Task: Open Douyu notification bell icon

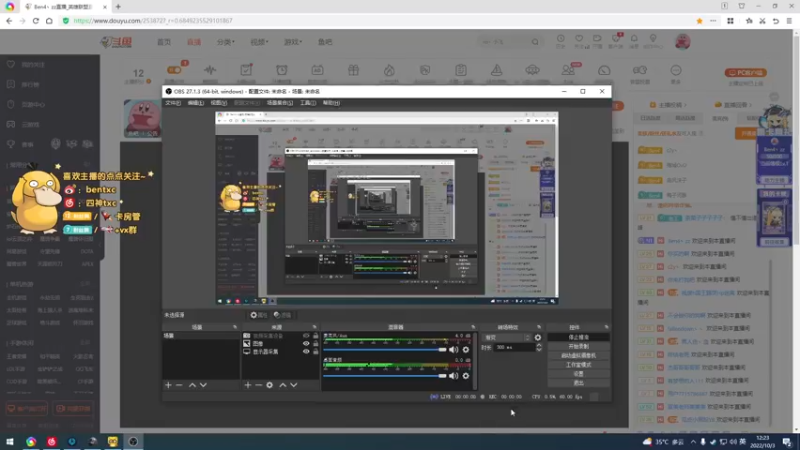Action: 634,39
